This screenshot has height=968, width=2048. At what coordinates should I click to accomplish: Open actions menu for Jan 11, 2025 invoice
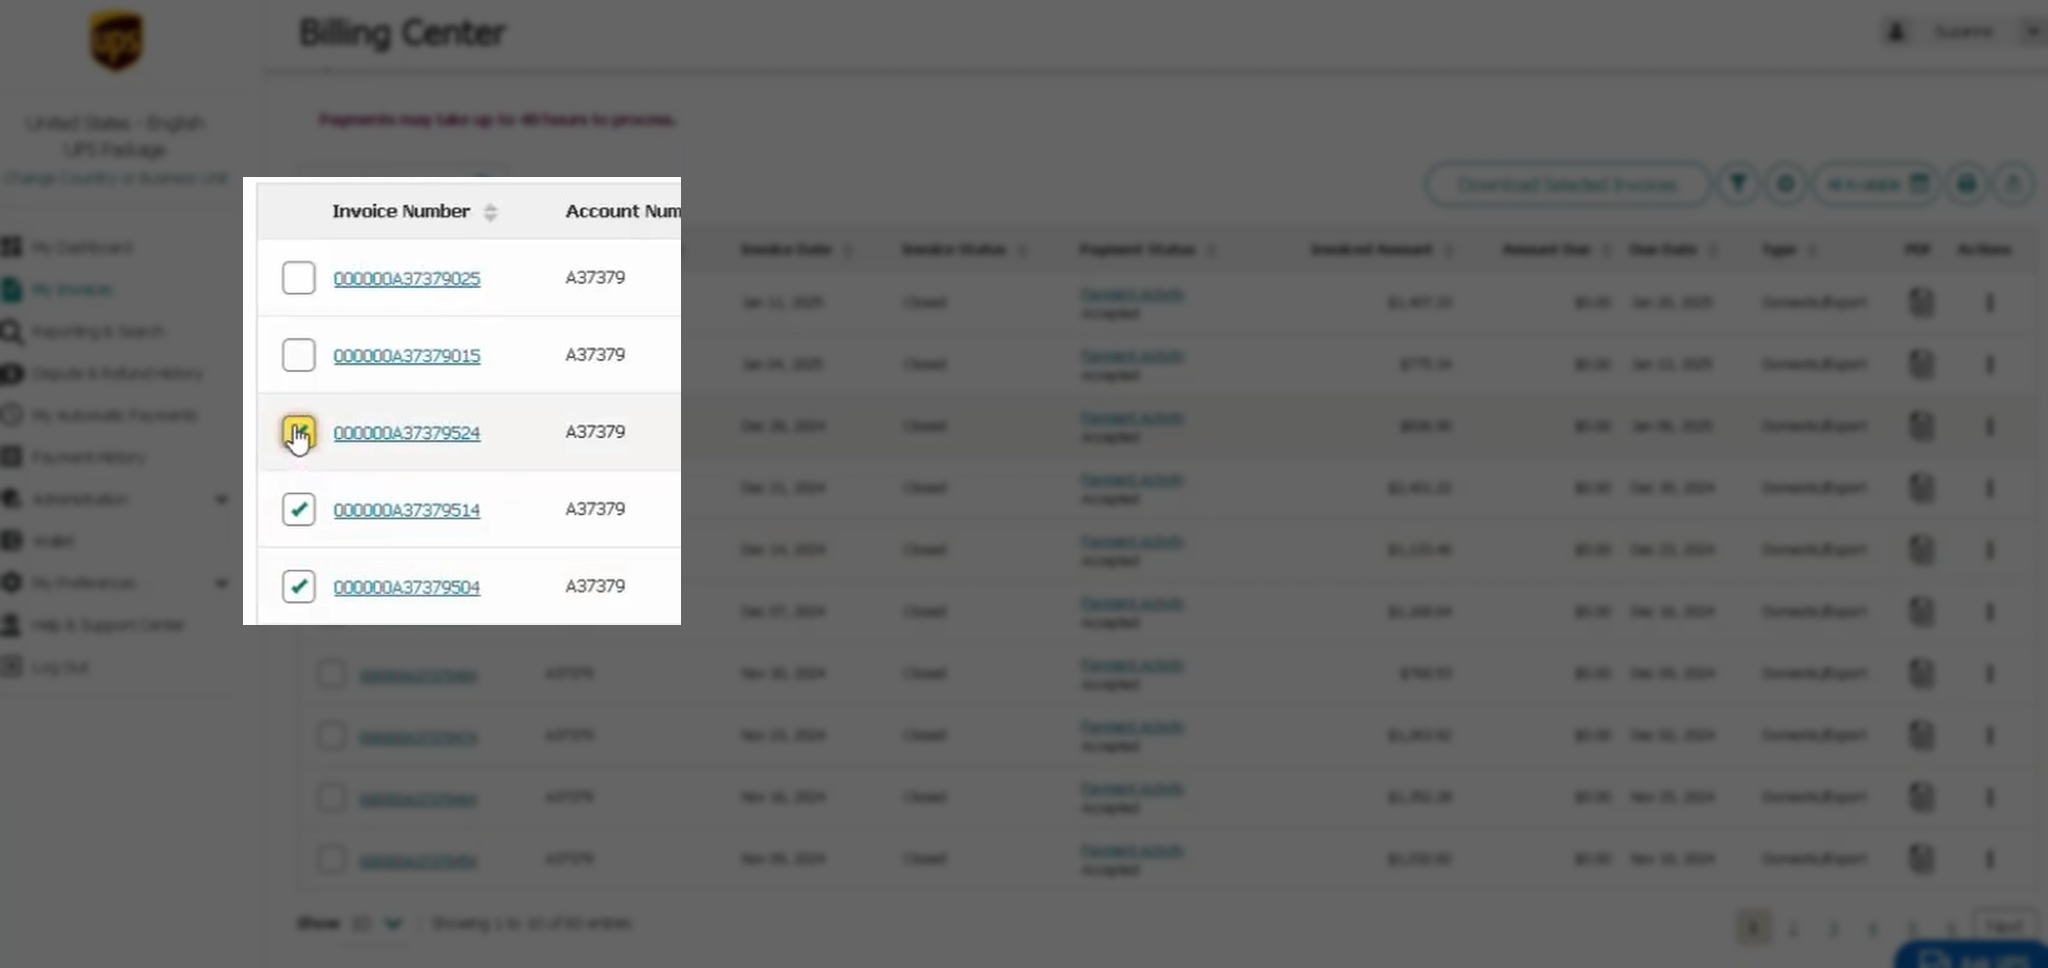coord(1989,302)
